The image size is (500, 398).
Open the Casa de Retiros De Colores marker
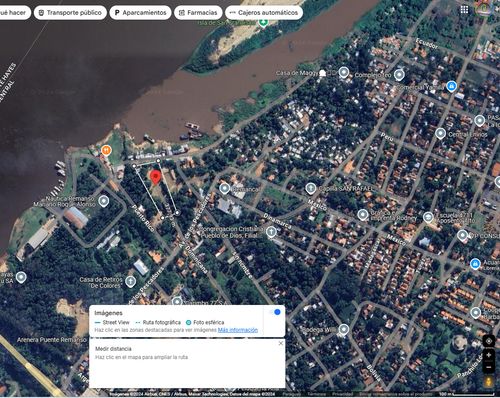130,282
